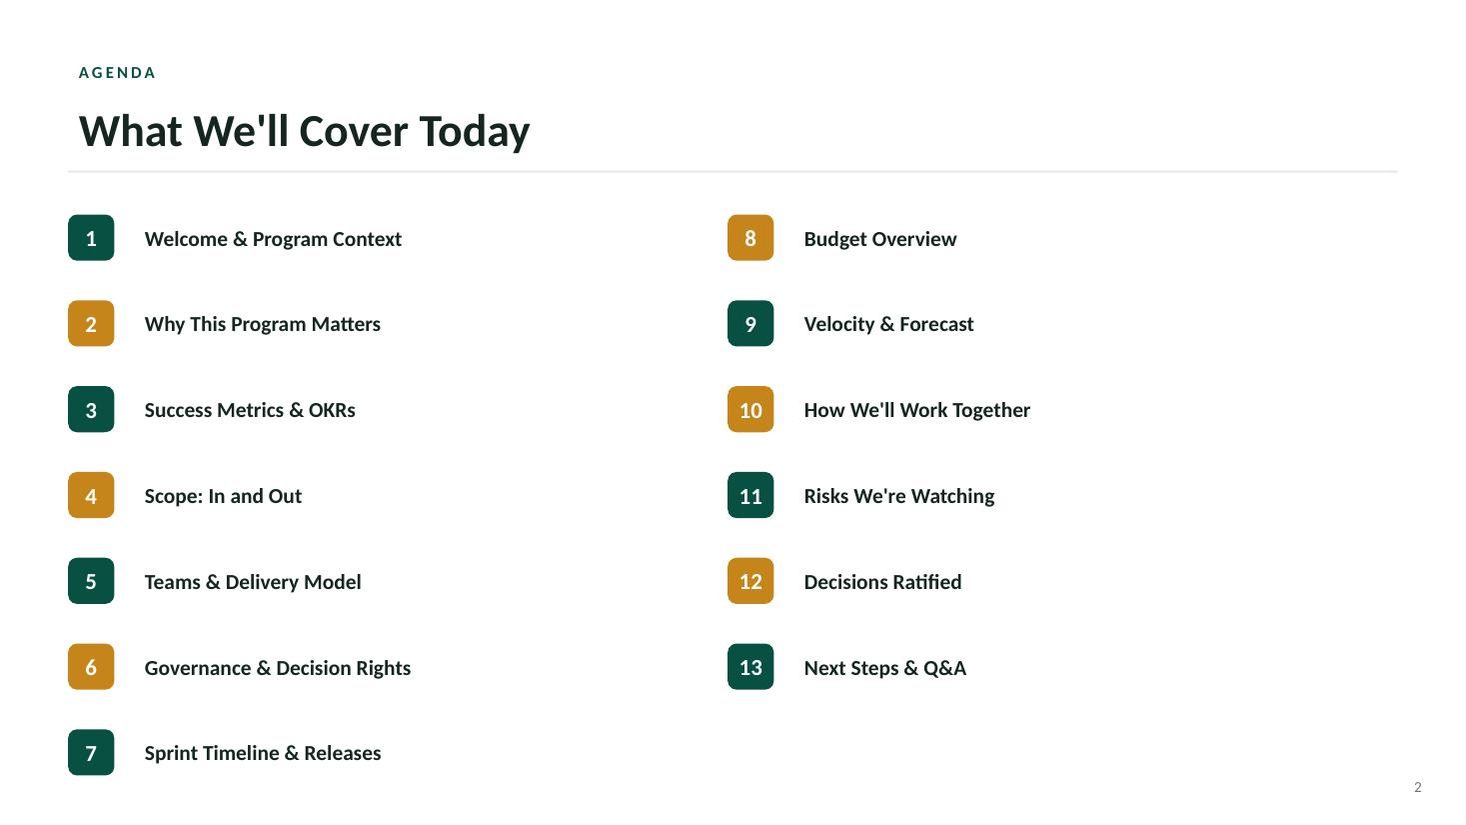The image size is (1466, 825).
Task: Click the gold number 8 badge
Action: click(750, 238)
